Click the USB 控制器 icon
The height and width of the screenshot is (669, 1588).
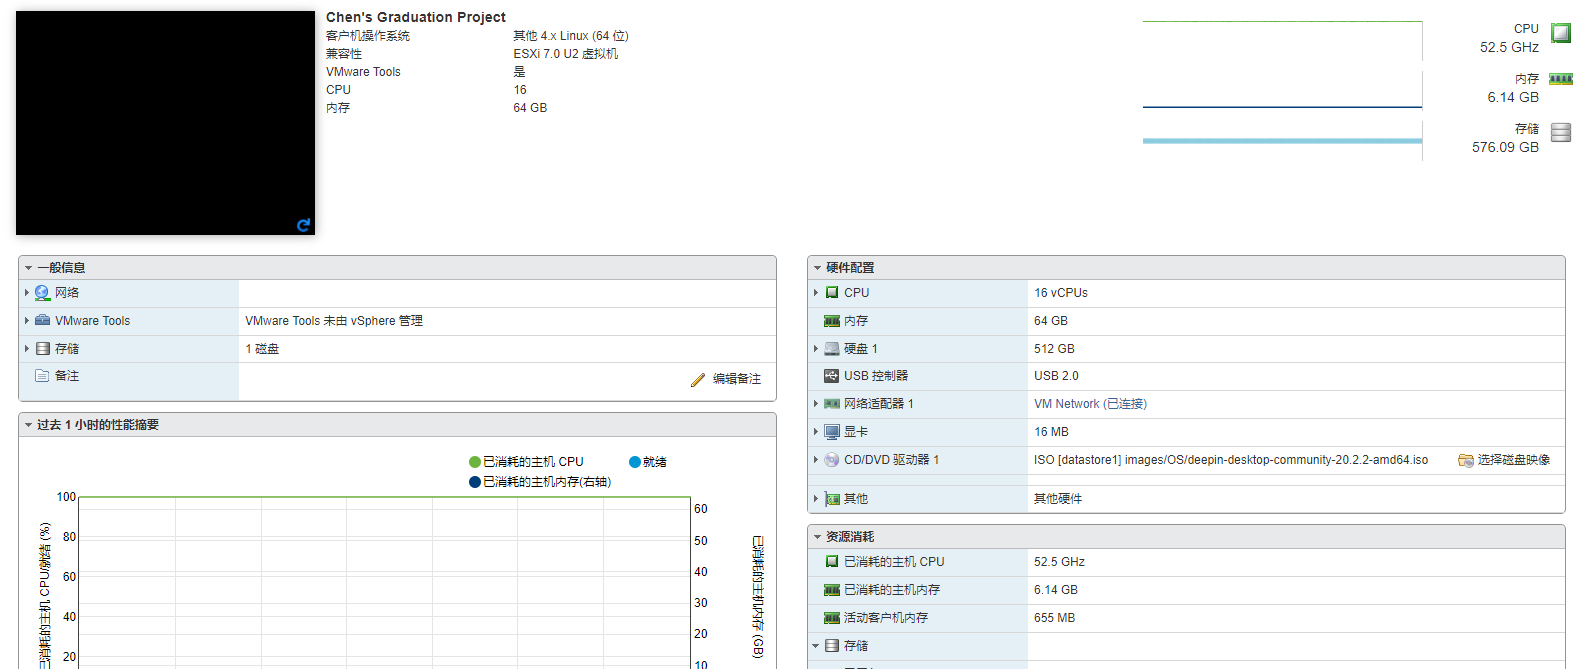click(832, 376)
